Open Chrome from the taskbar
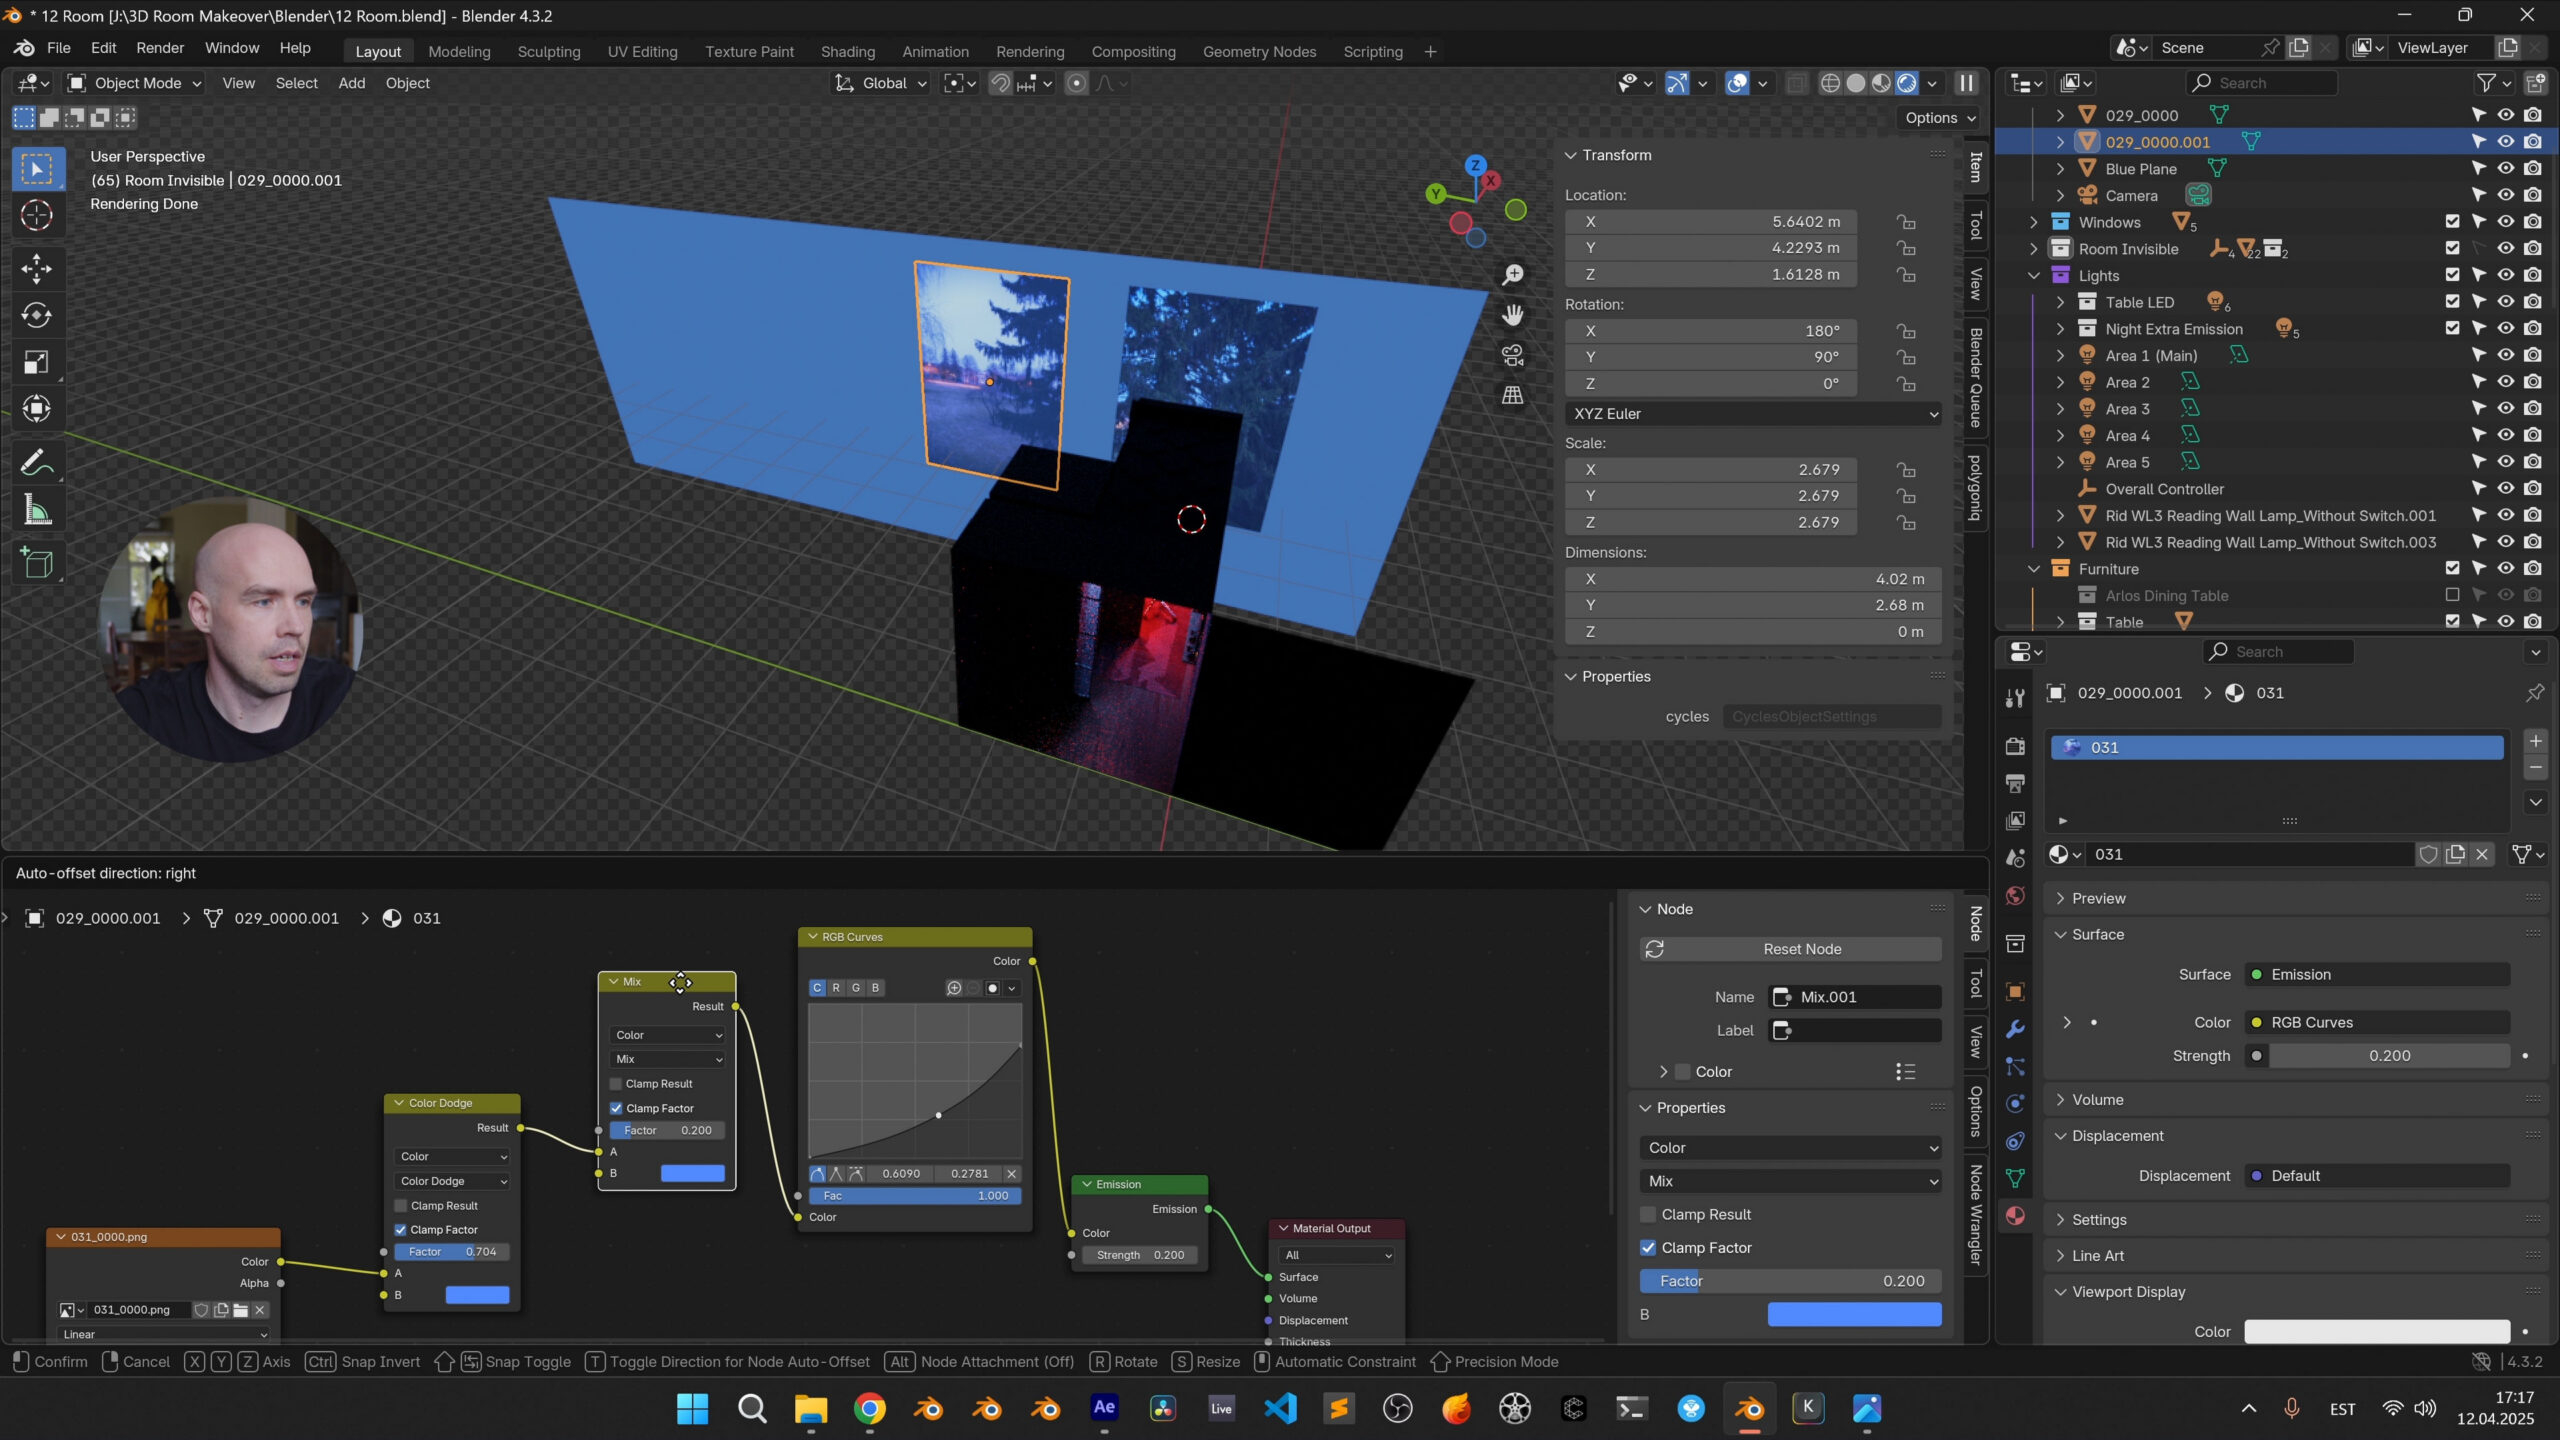Image resolution: width=2560 pixels, height=1440 pixels. 870,1408
